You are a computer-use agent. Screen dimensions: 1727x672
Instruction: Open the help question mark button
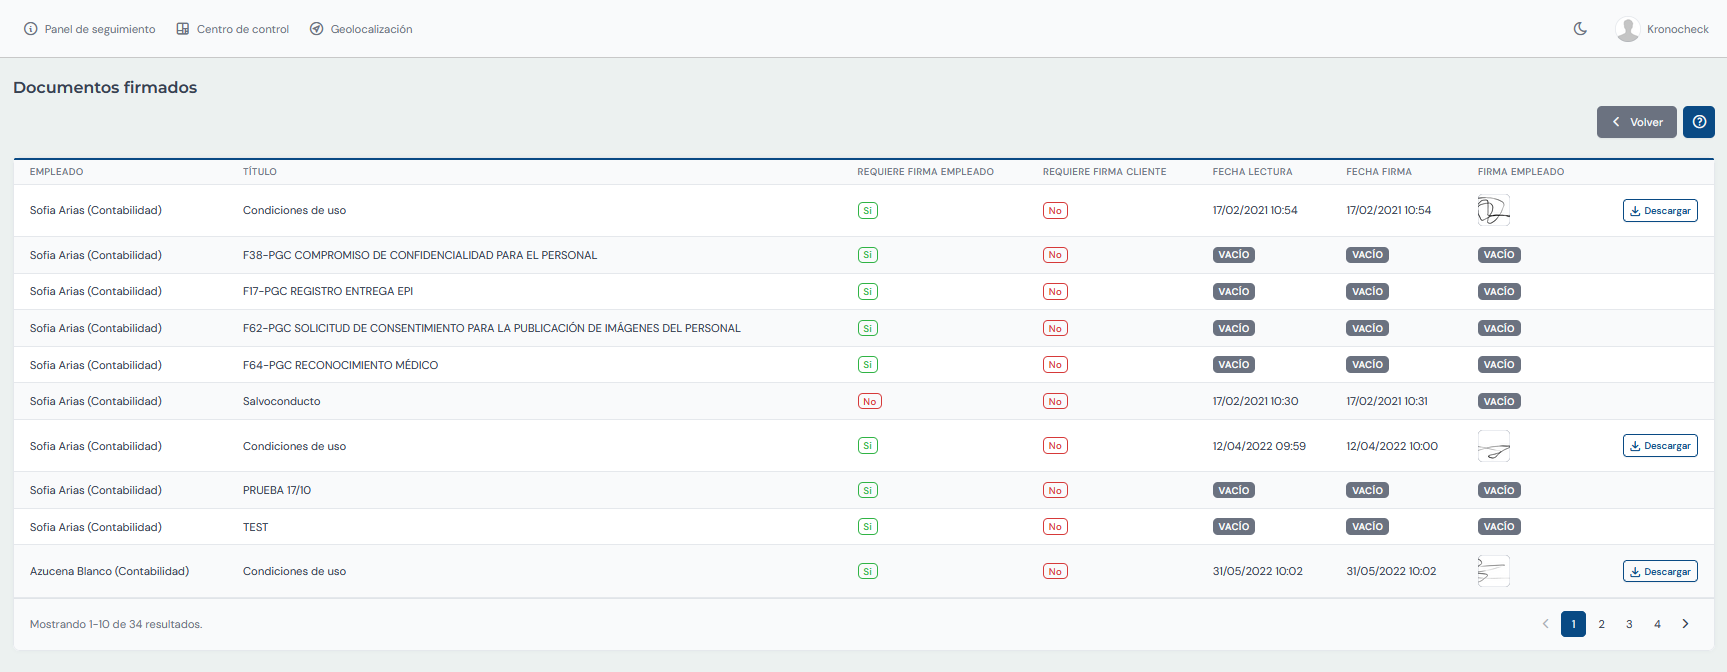pos(1699,122)
